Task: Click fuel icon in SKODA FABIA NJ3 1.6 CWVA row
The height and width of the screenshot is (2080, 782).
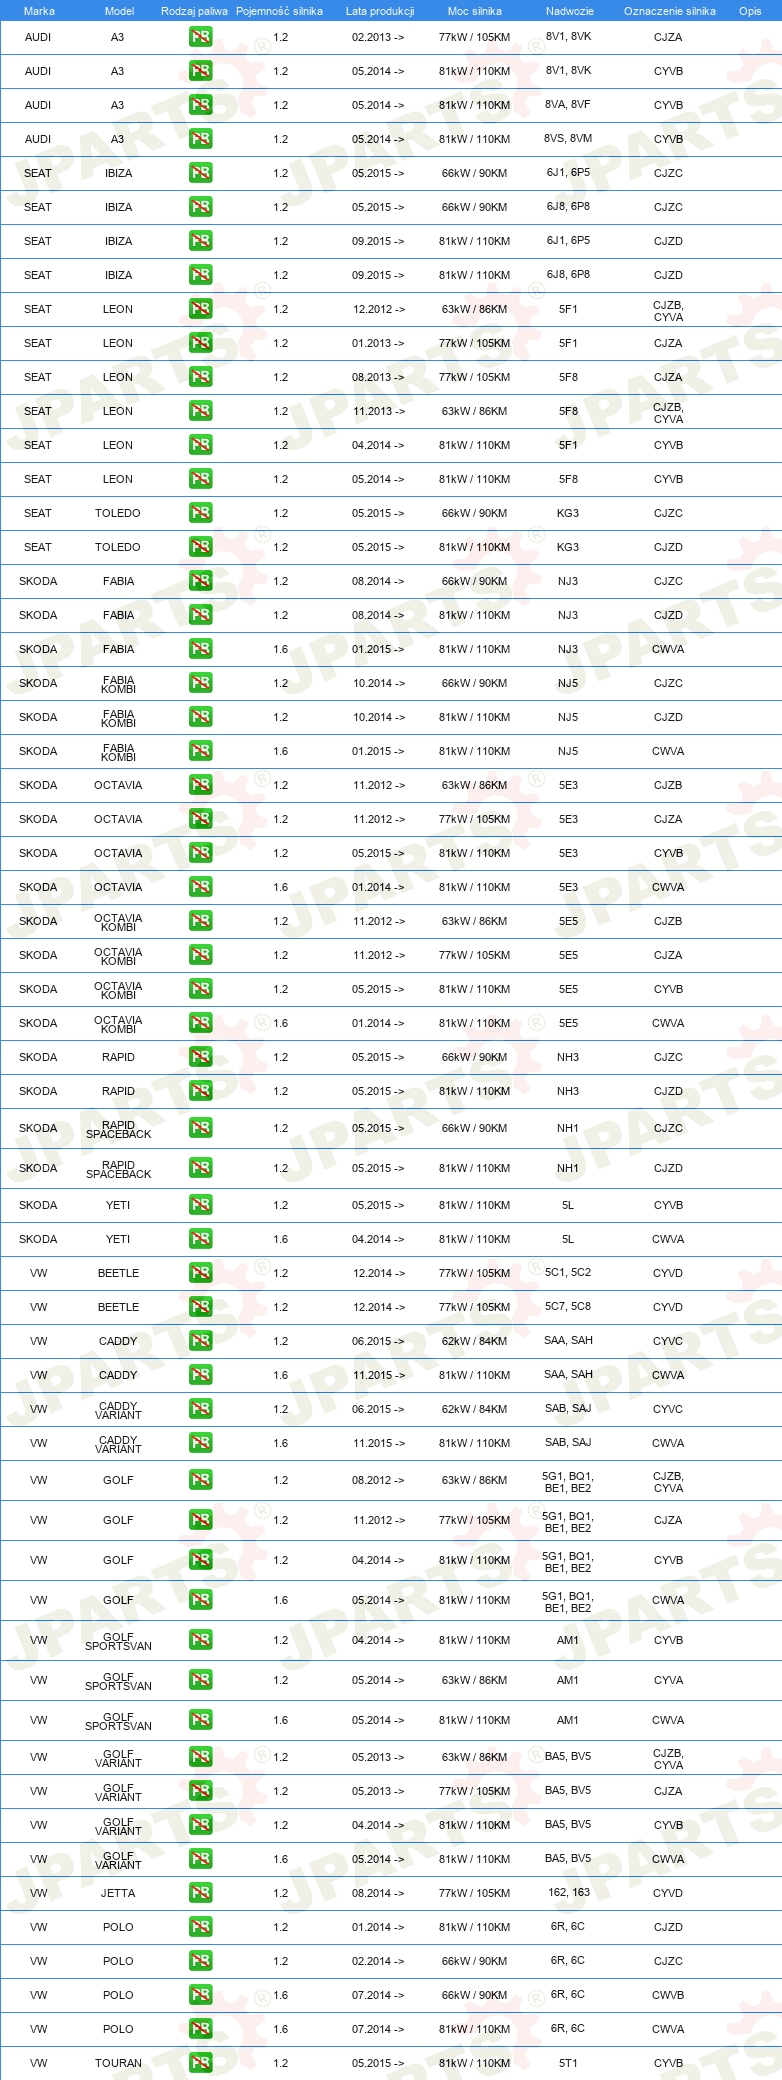Action: [x=200, y=649]
